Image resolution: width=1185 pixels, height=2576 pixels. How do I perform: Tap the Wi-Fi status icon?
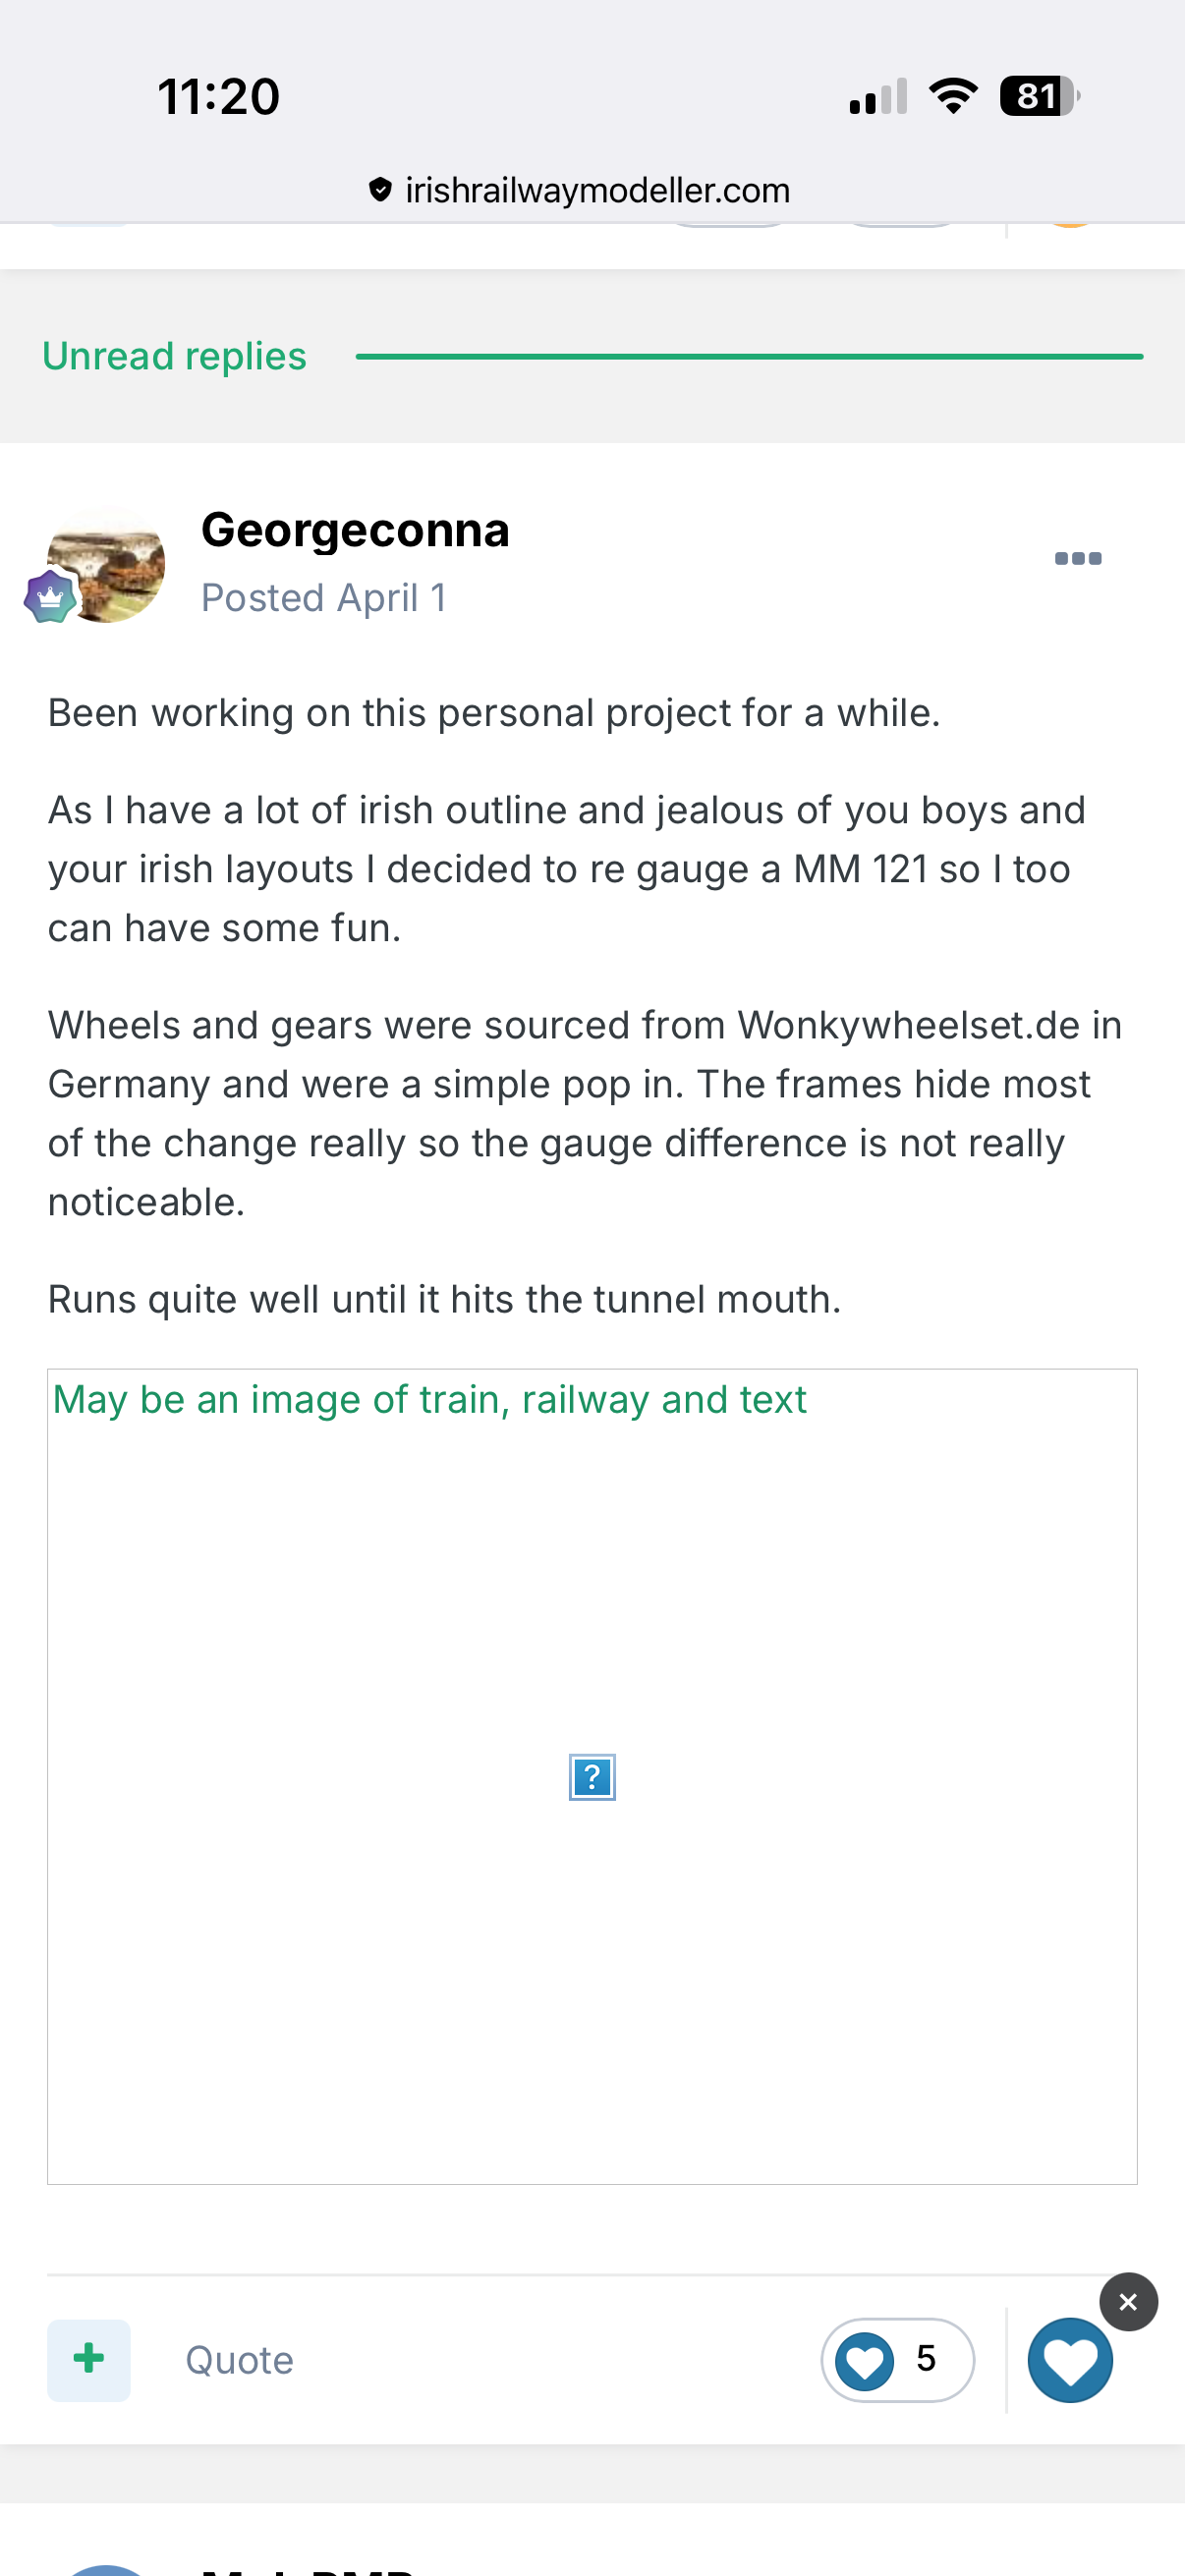tap(953, 96)
